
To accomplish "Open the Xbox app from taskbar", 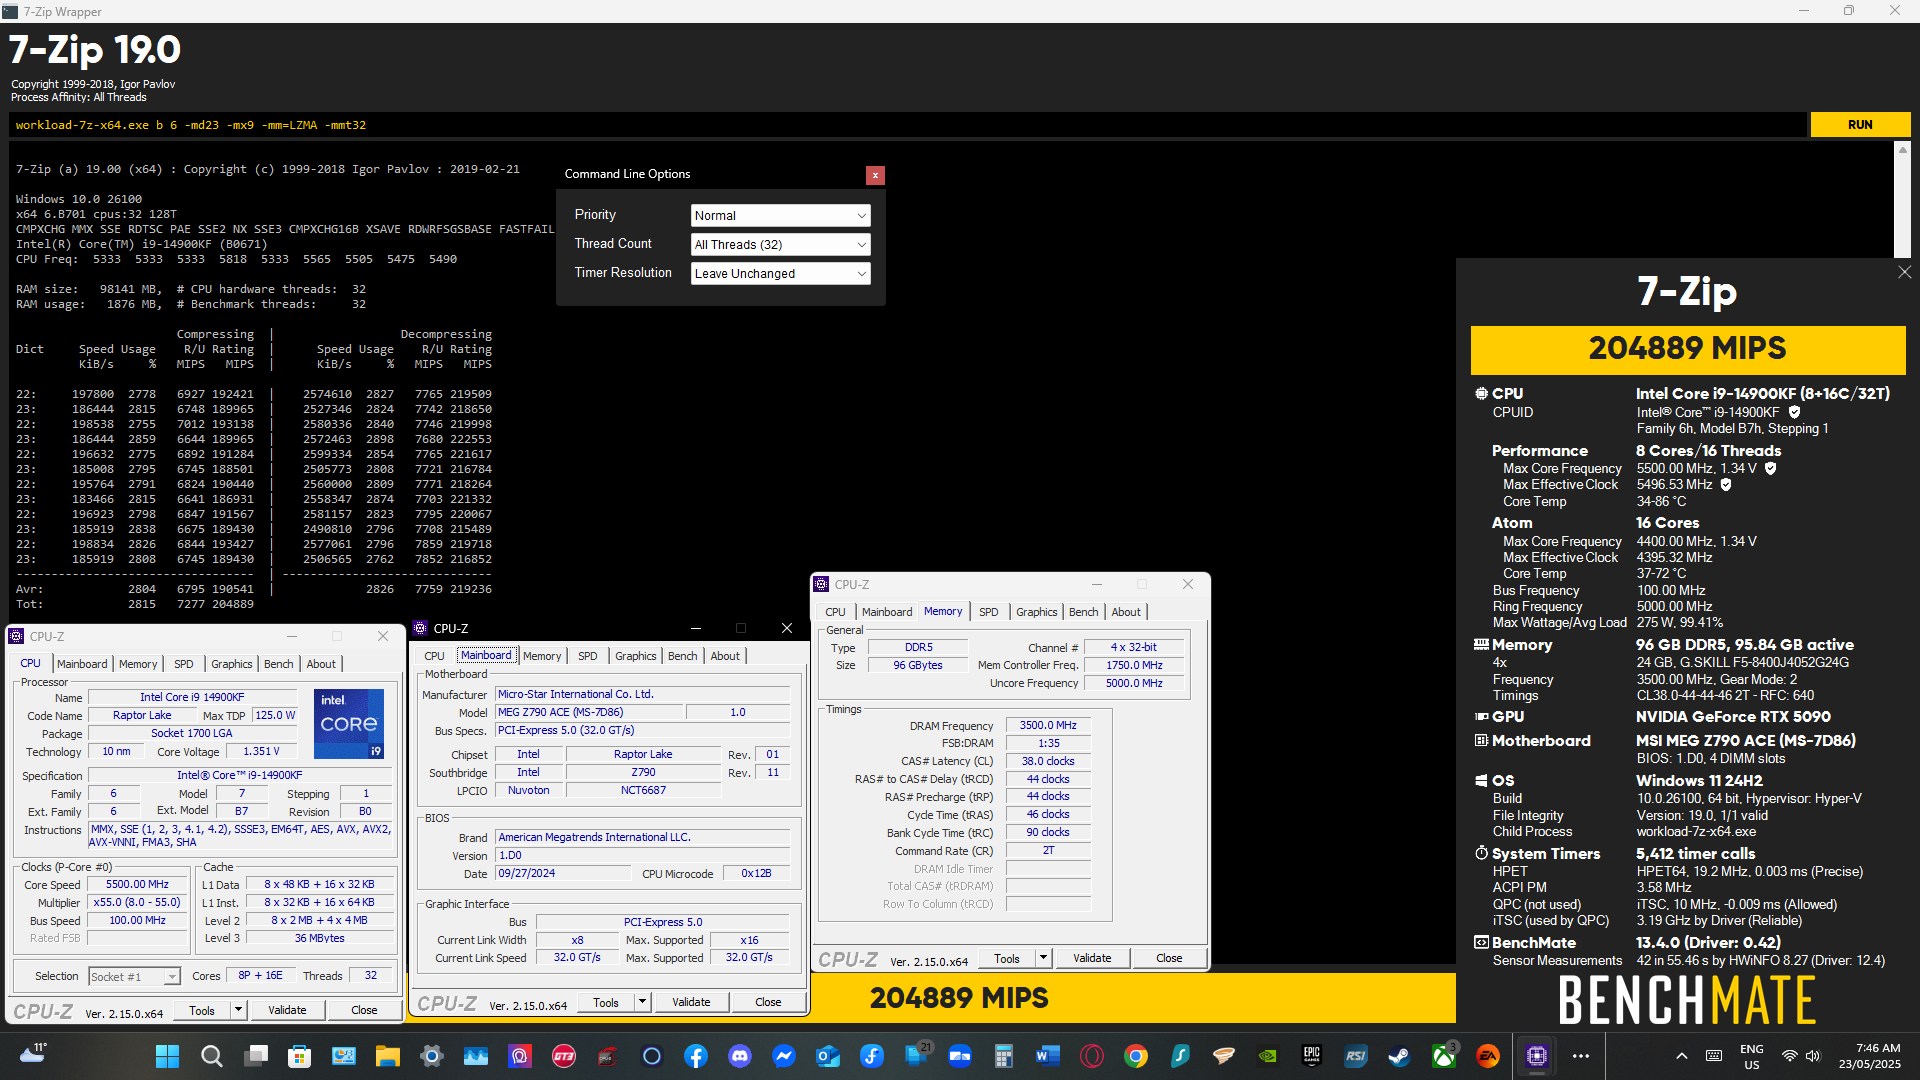I will coord(1443,1056).
